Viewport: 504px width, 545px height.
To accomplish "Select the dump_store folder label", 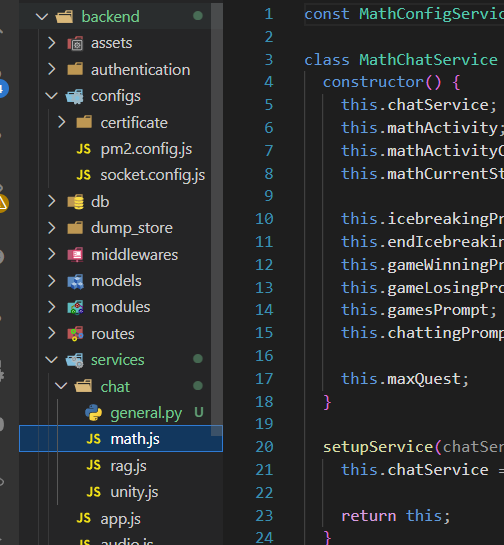I will (x=132, y=228).
